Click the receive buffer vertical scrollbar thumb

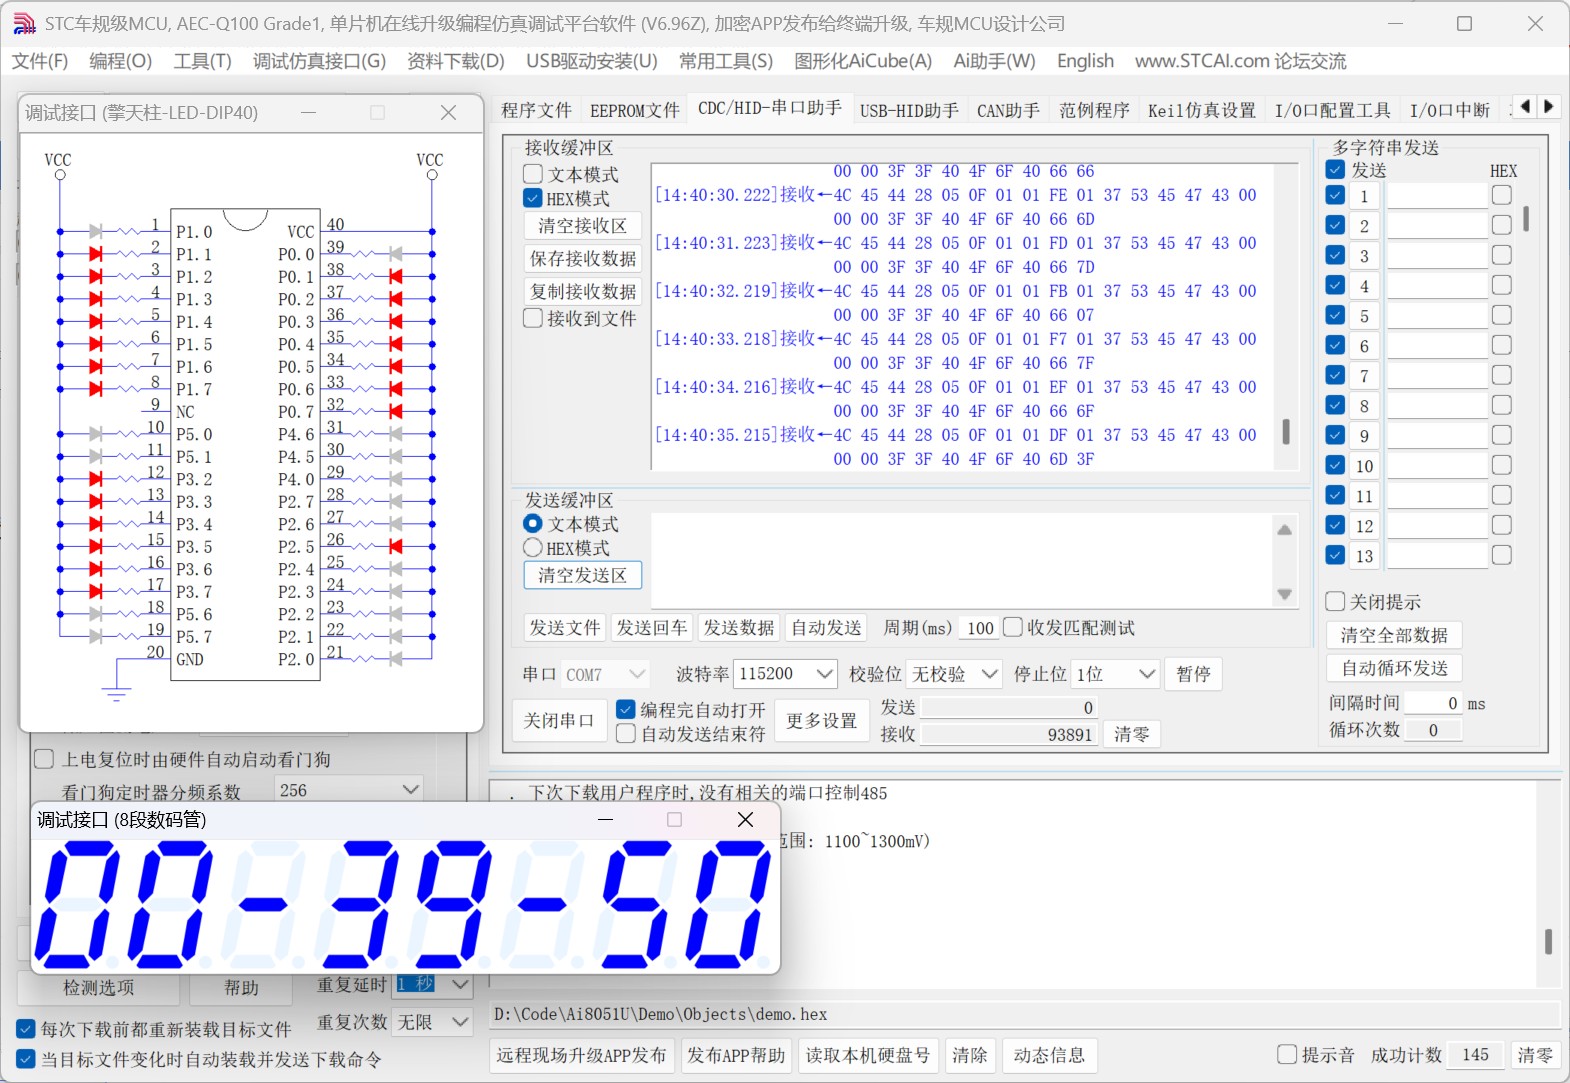pyautogui.click(x=1286, y=431)
